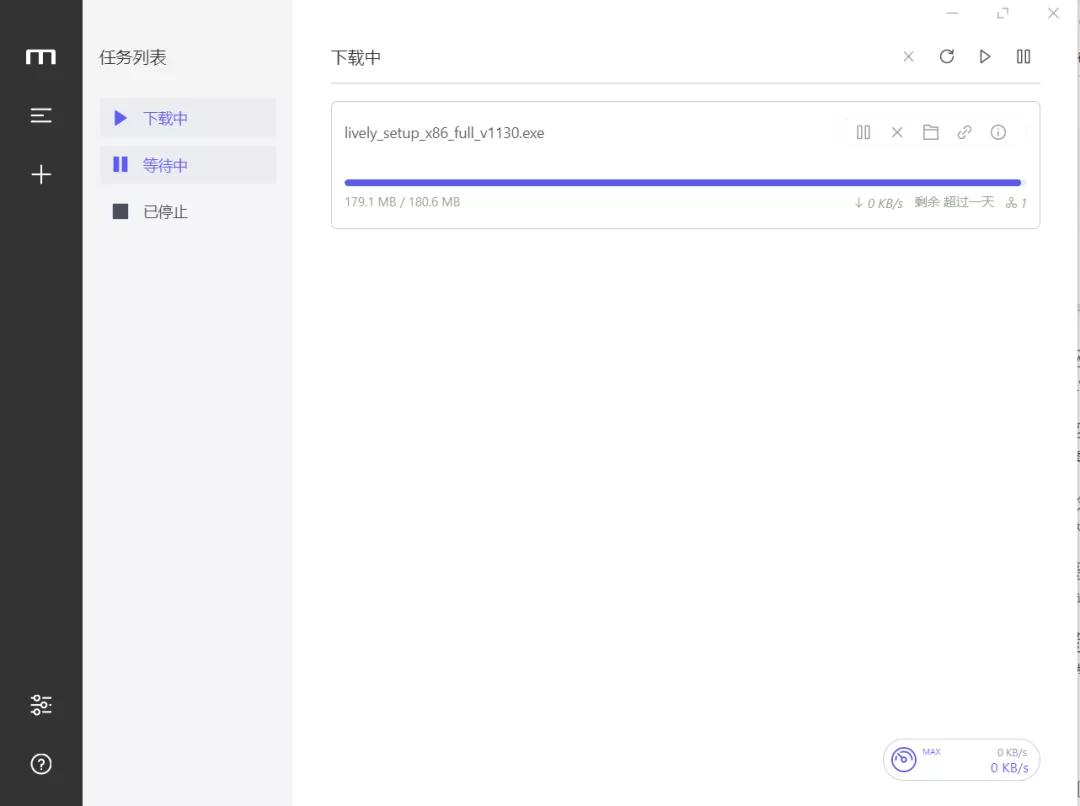Open the task list menu icon

pyautogui.click(x=41, y=116)
